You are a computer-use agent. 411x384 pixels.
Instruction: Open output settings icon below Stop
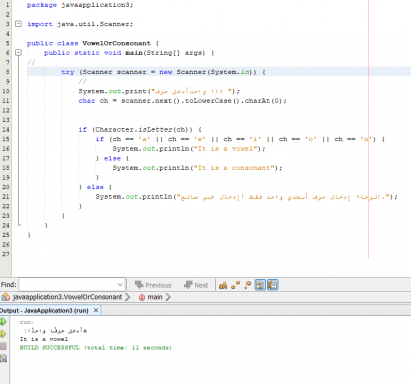pos(3,359)
